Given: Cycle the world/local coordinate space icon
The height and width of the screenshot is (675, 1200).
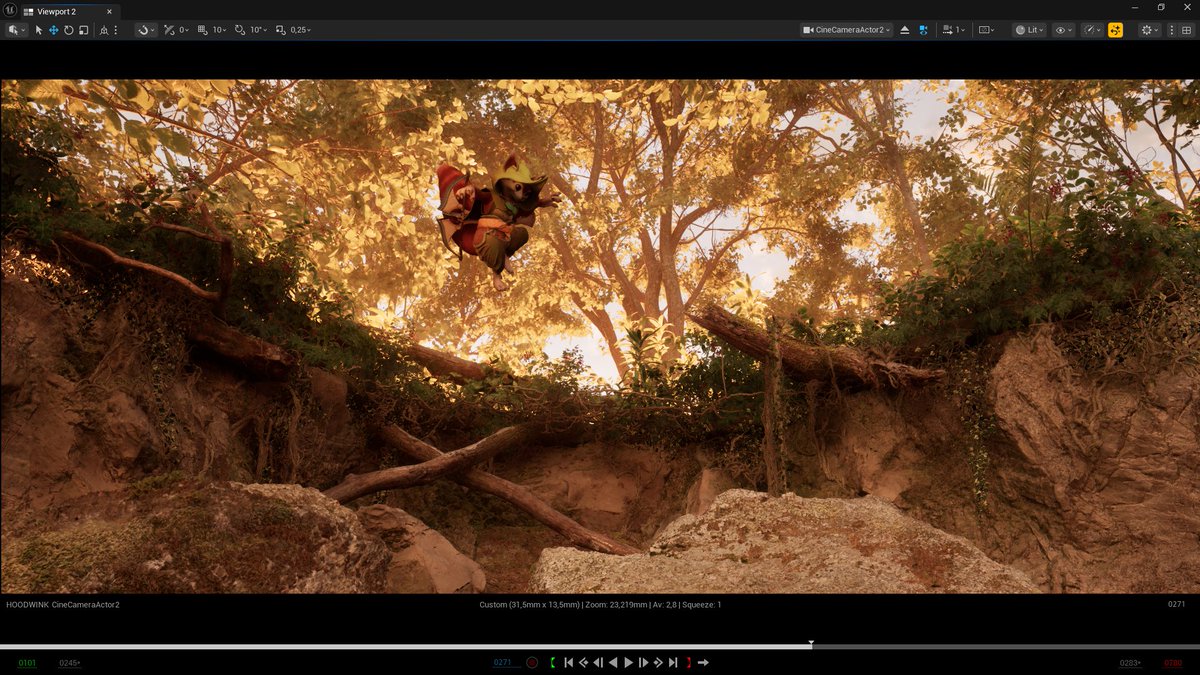Looking at the screenshot, I should coord(104,30).
